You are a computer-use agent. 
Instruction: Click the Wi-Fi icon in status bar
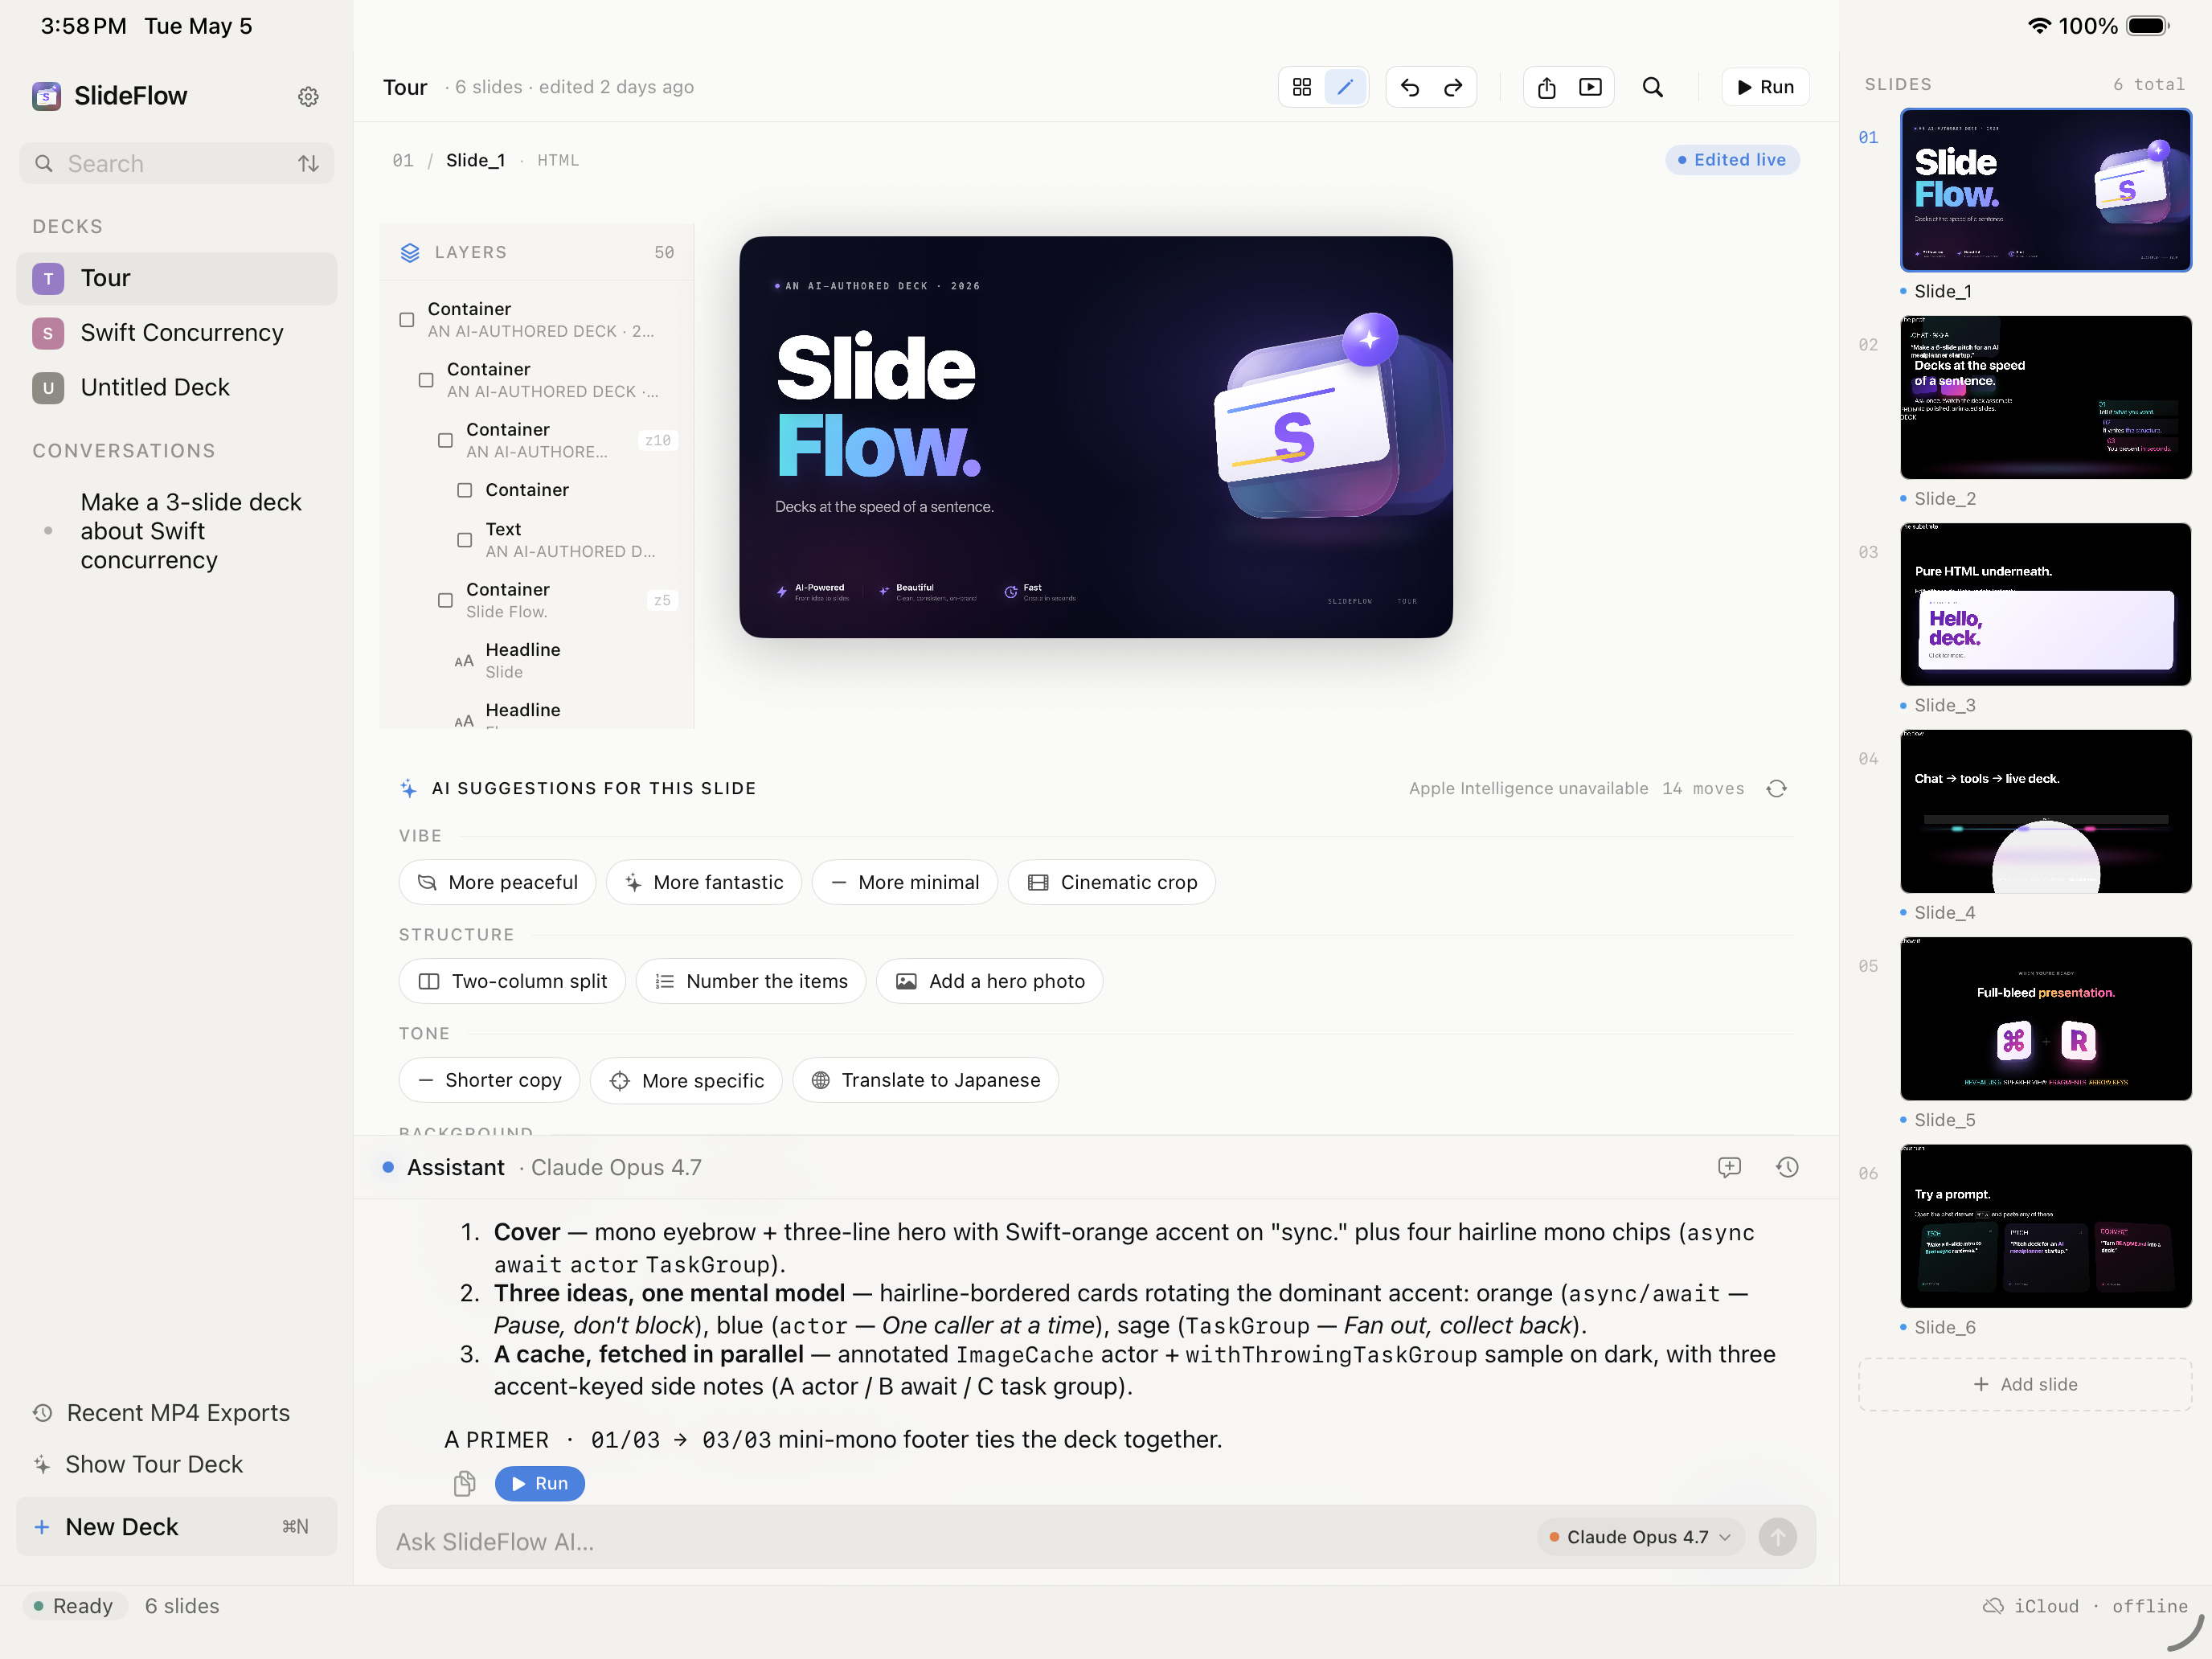click(2039, 26)
